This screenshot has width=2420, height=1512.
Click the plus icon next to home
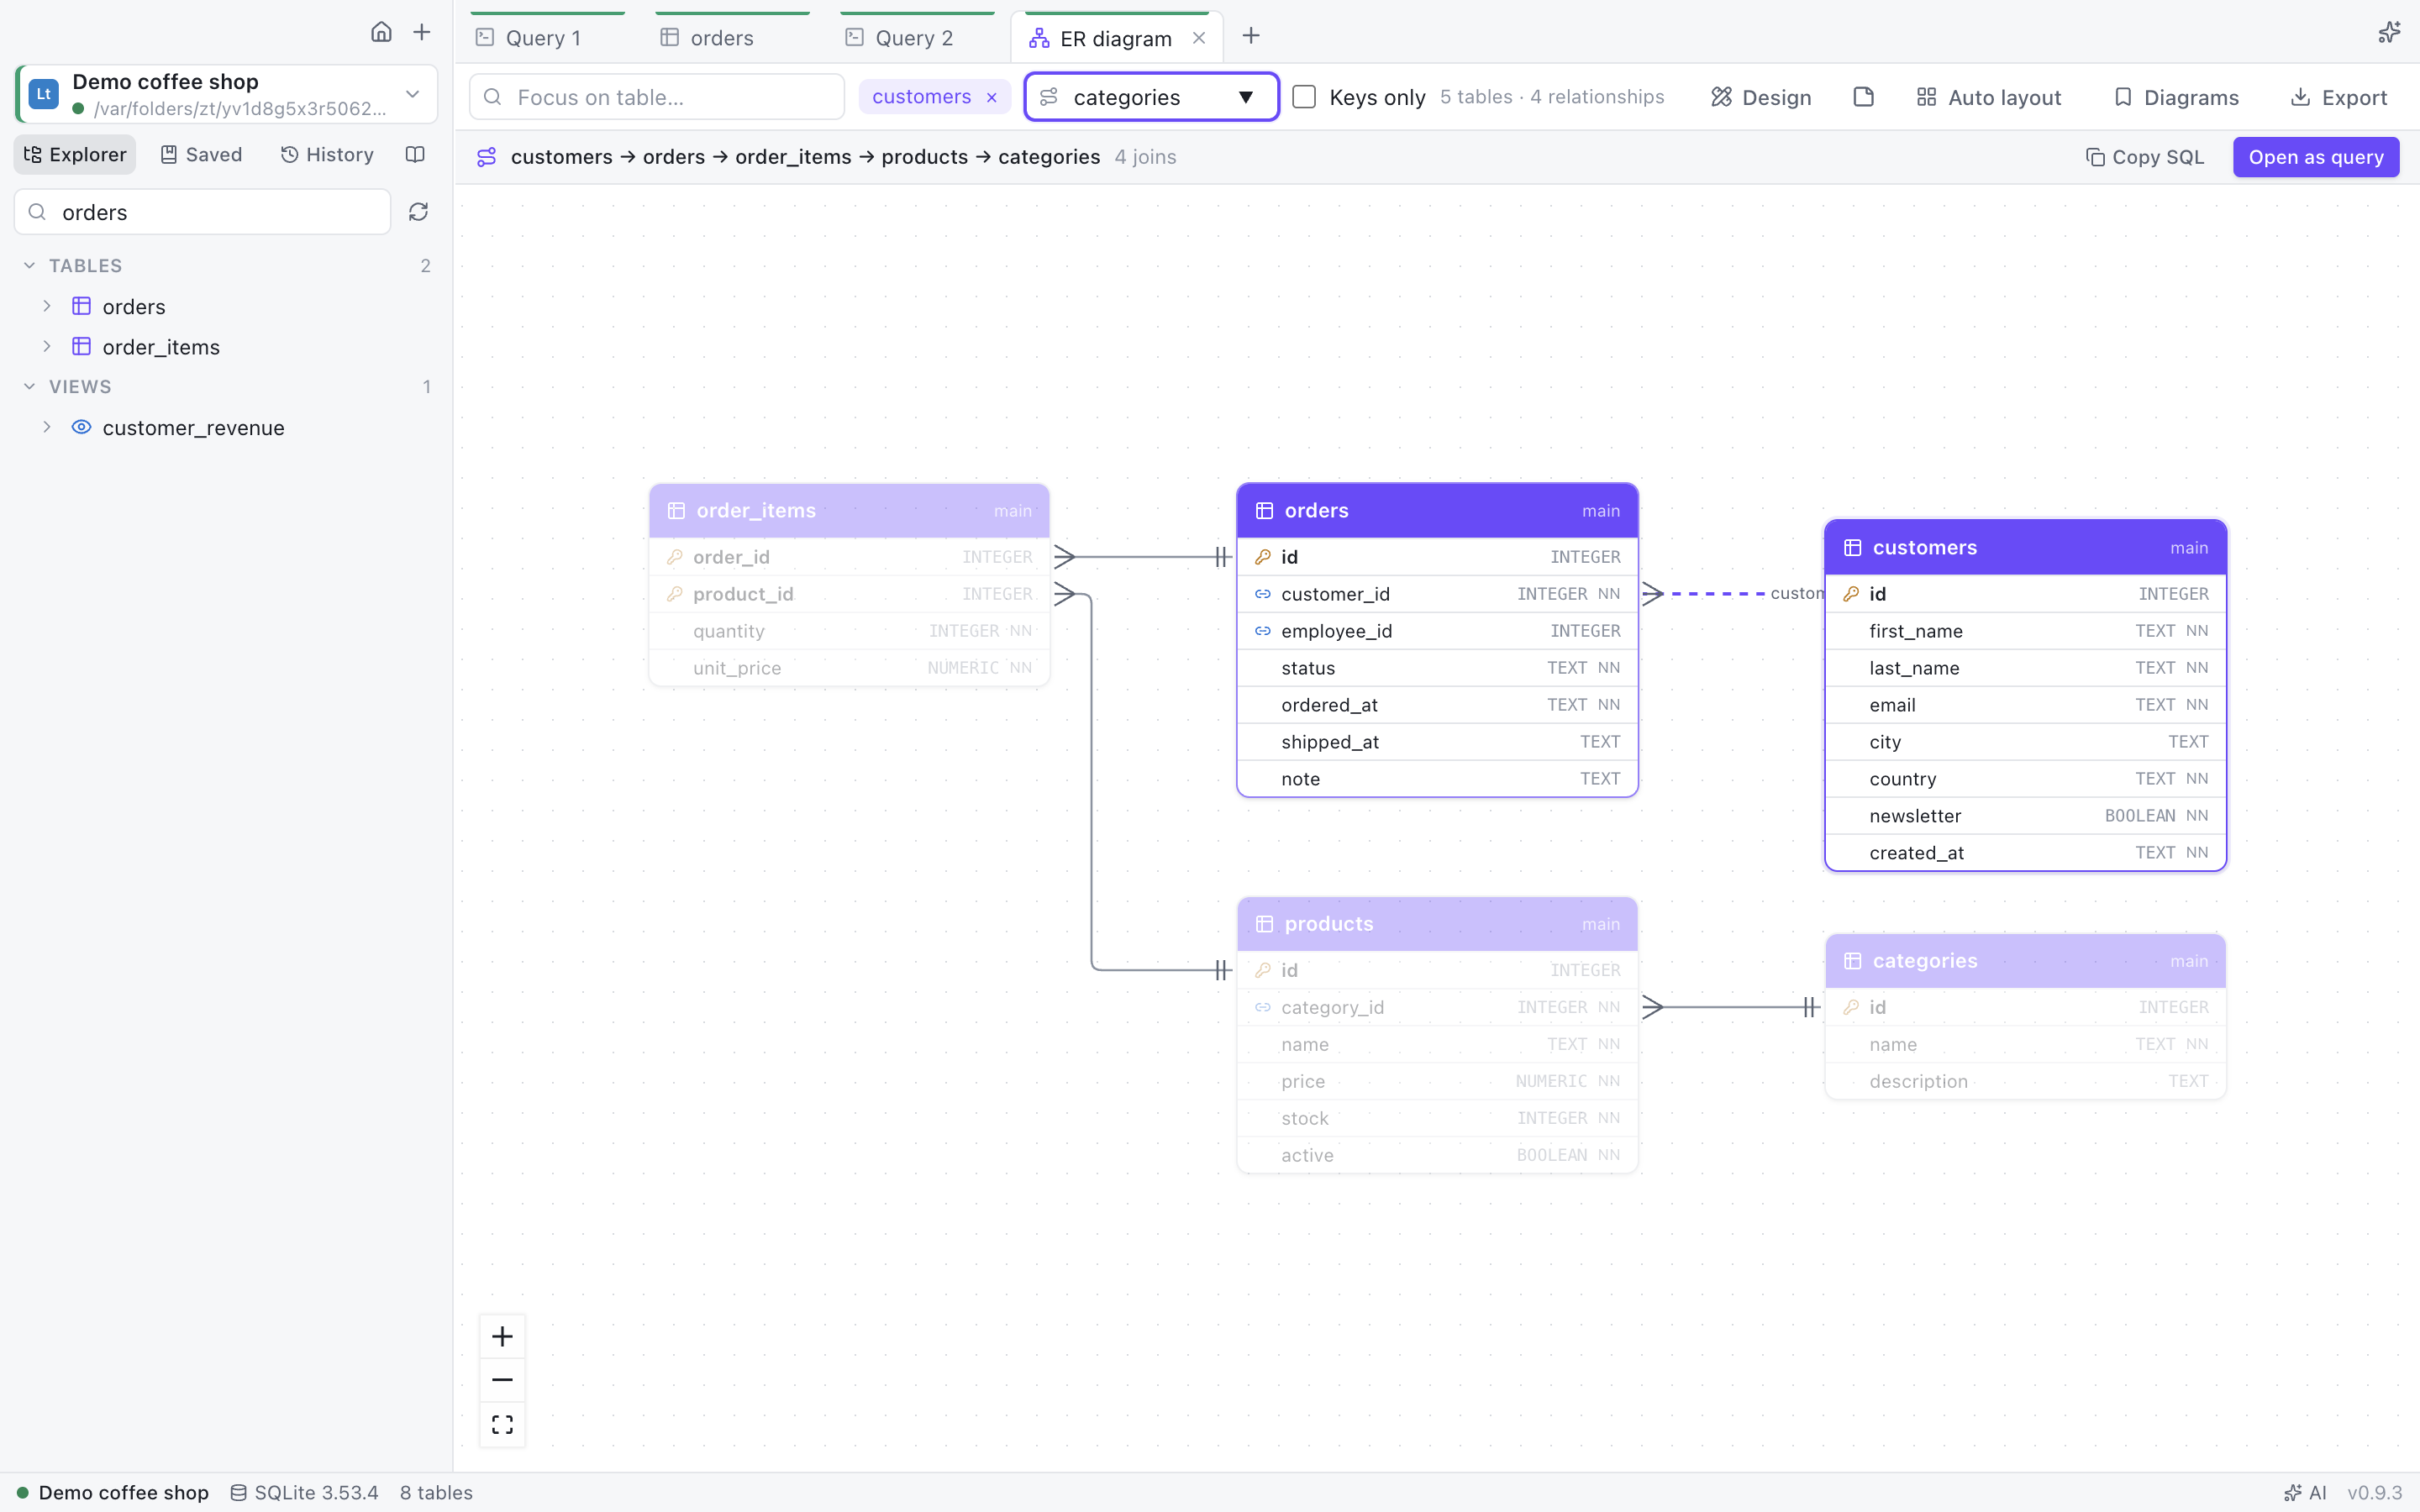[422, 32]
